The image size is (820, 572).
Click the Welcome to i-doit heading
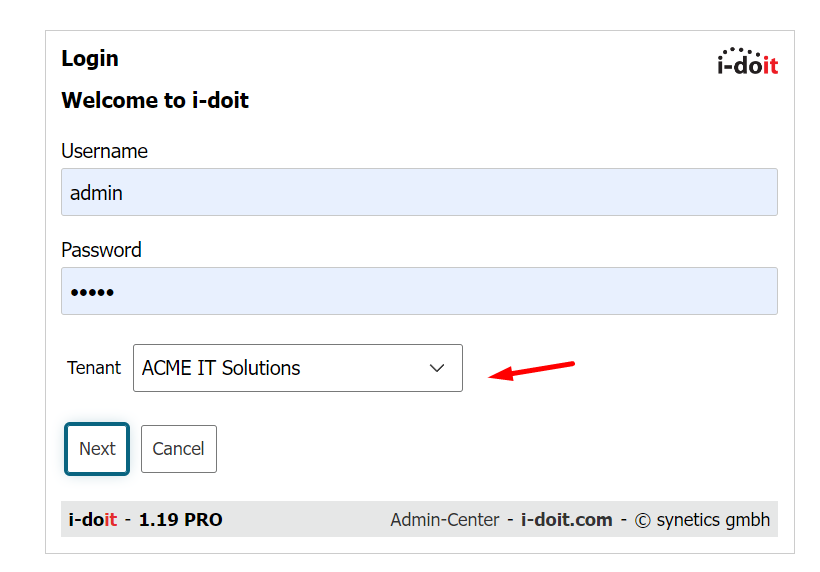pyautogui.click(x=155, y=100)
